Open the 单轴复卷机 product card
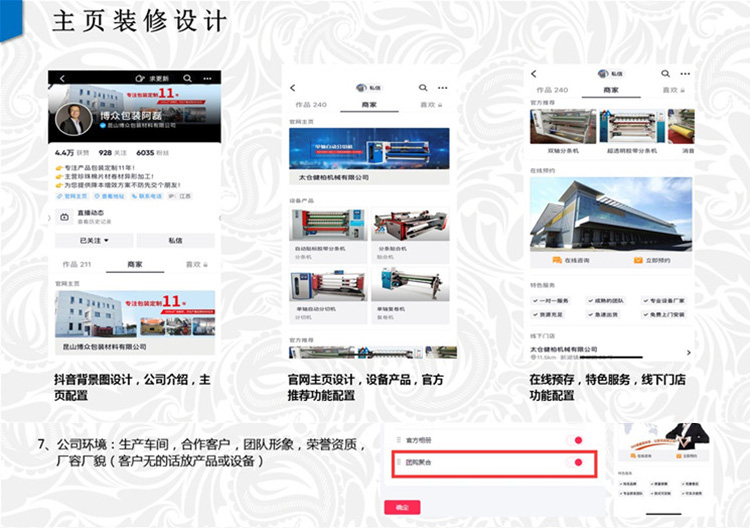This screenshot has width=750, height=528. (410, 295)
